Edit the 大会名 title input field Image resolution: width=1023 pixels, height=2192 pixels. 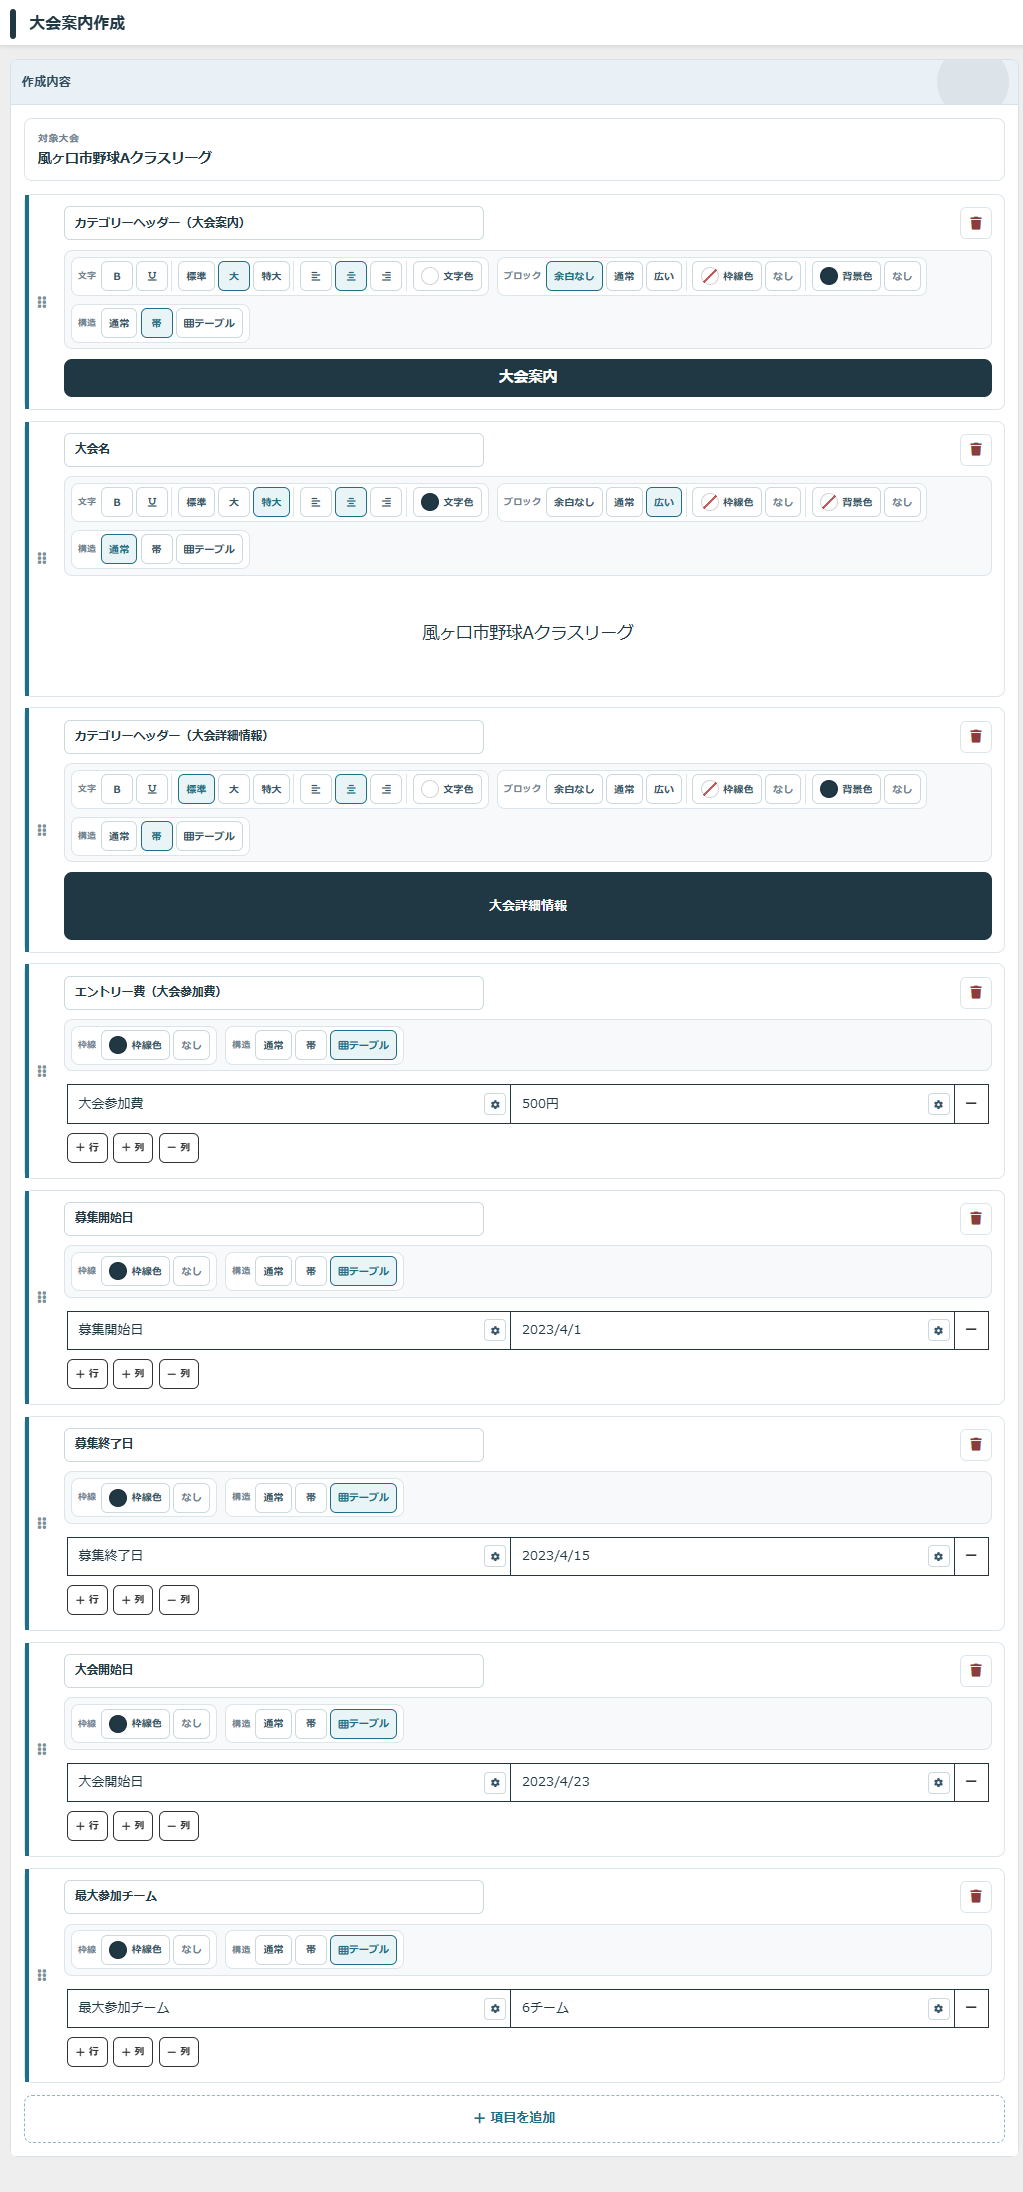click(x=274, y=449)
